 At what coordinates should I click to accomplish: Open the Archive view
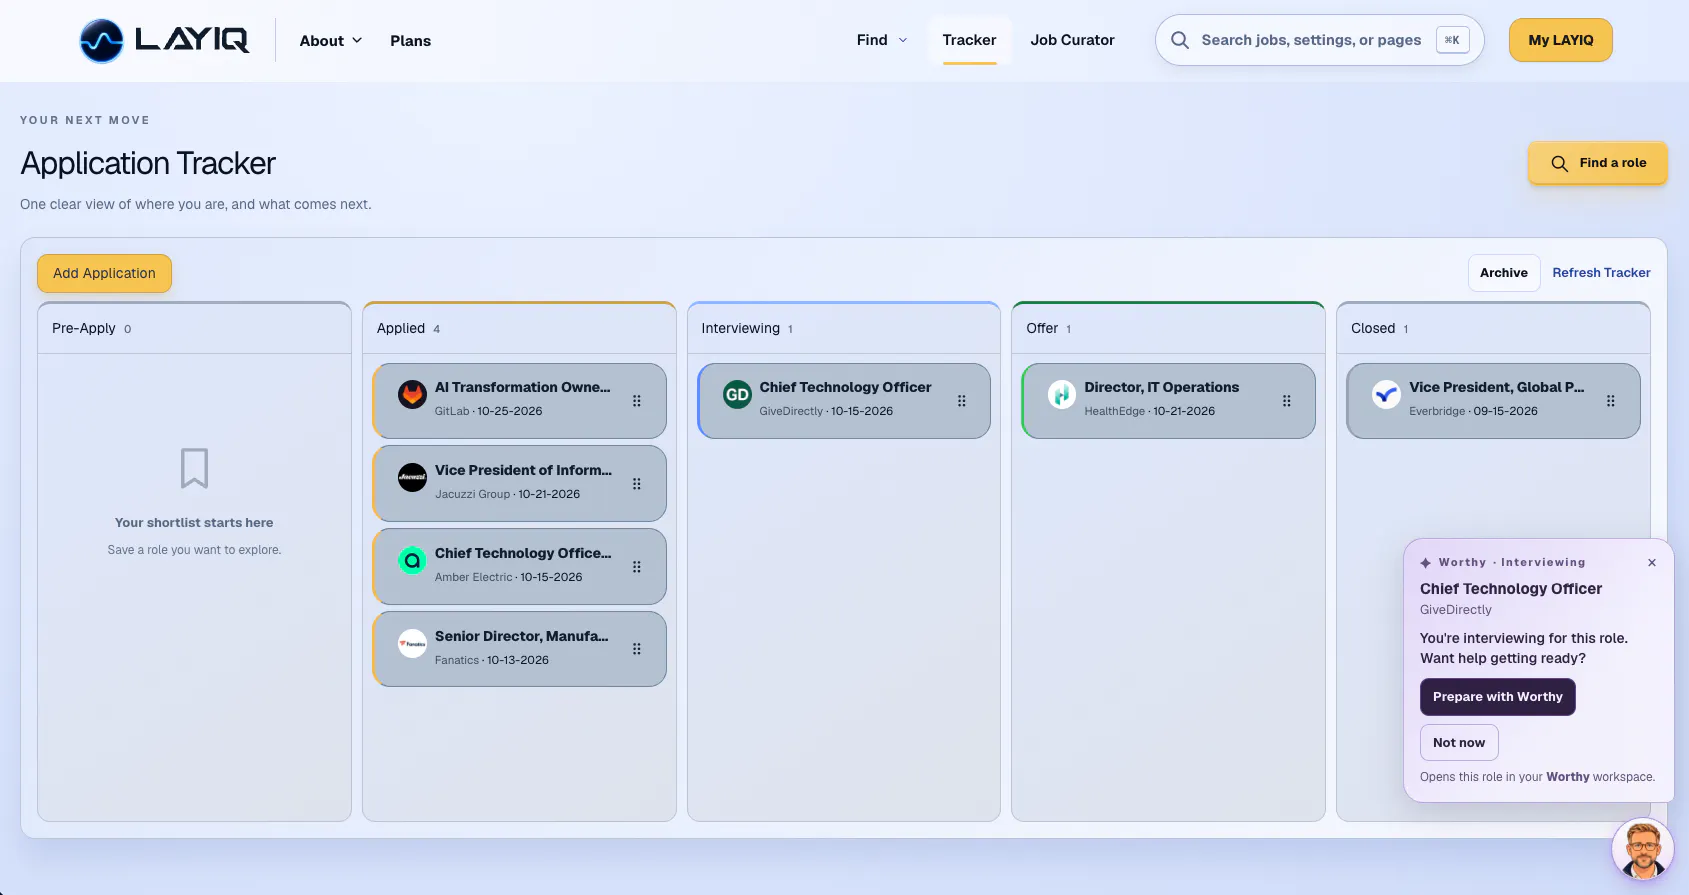point(1504,273)
